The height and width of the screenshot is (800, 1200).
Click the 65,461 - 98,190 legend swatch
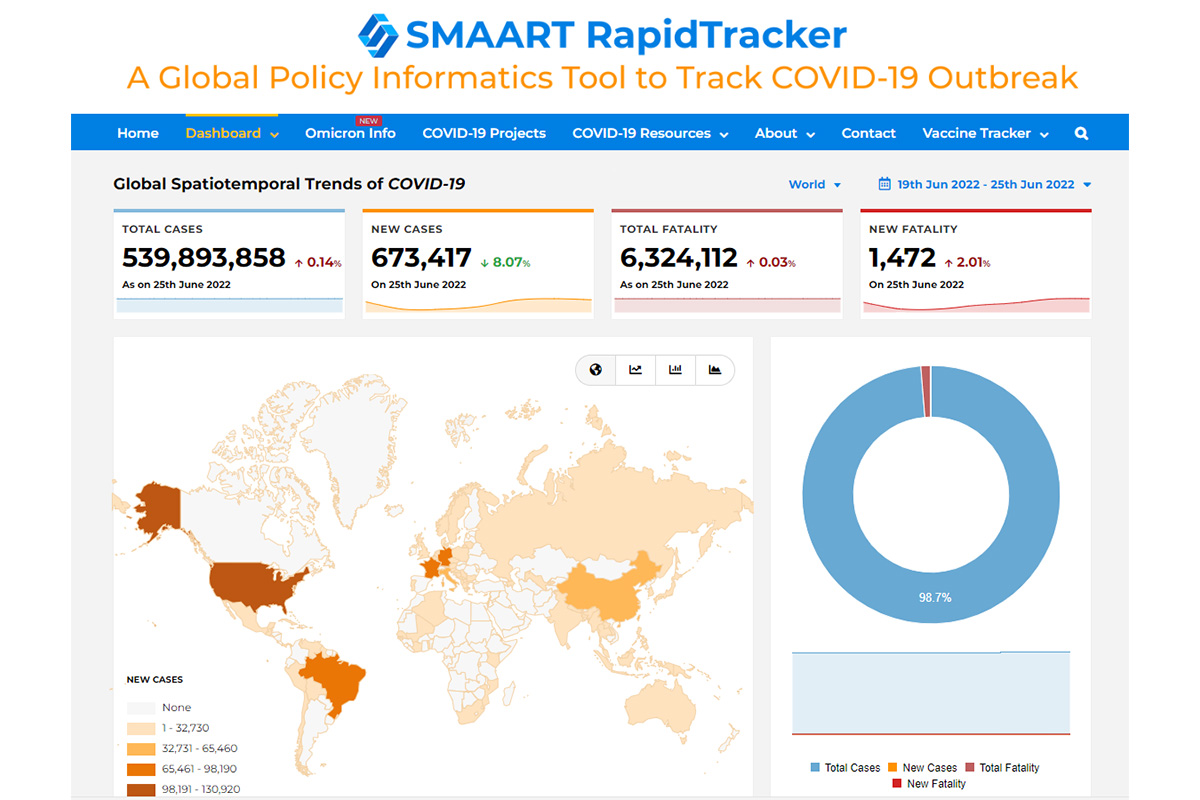(x=140, y=769)
